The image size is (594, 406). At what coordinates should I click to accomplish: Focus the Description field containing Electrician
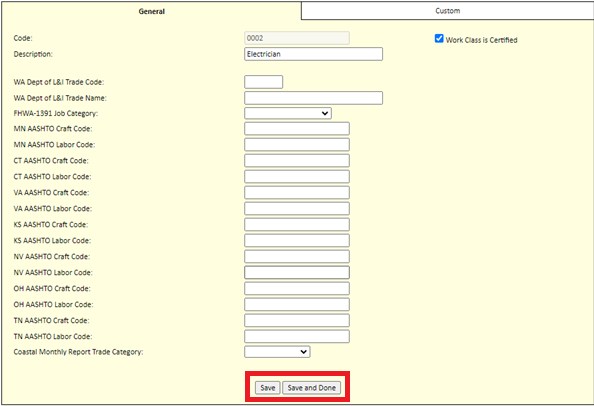coord(313,54)
